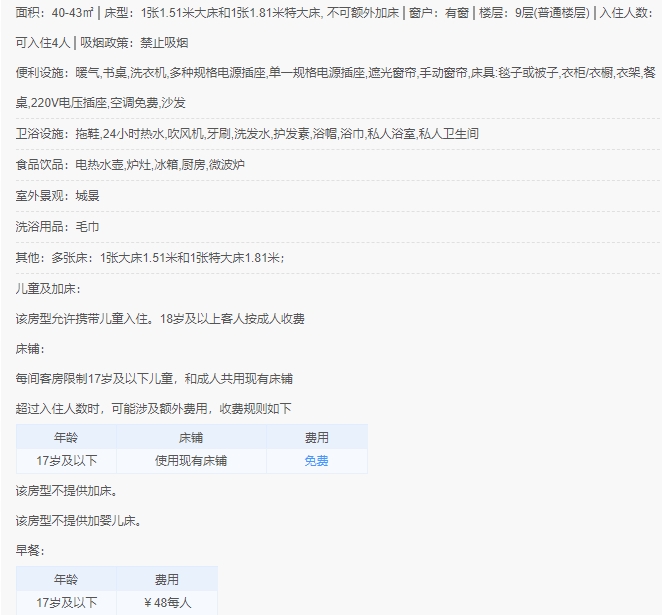Click the 该房型允许携带儿童入住 sentence
The image size is (662, 615).
pos(160,319)
